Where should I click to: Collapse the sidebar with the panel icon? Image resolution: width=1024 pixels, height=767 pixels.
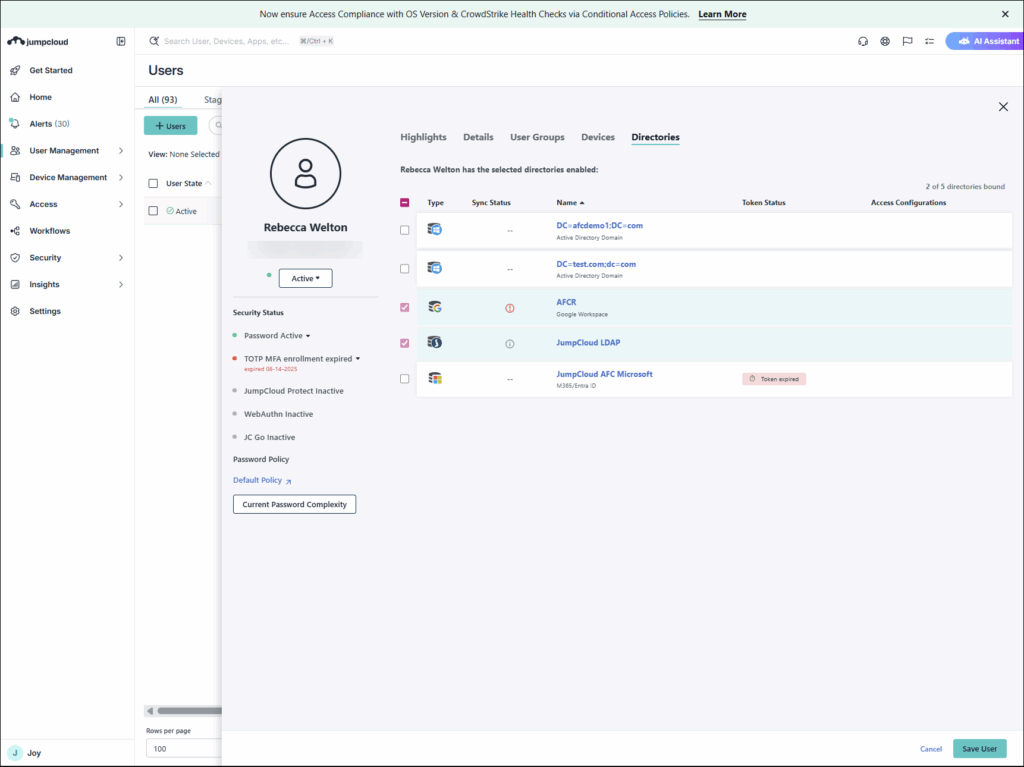click(121, 42)
